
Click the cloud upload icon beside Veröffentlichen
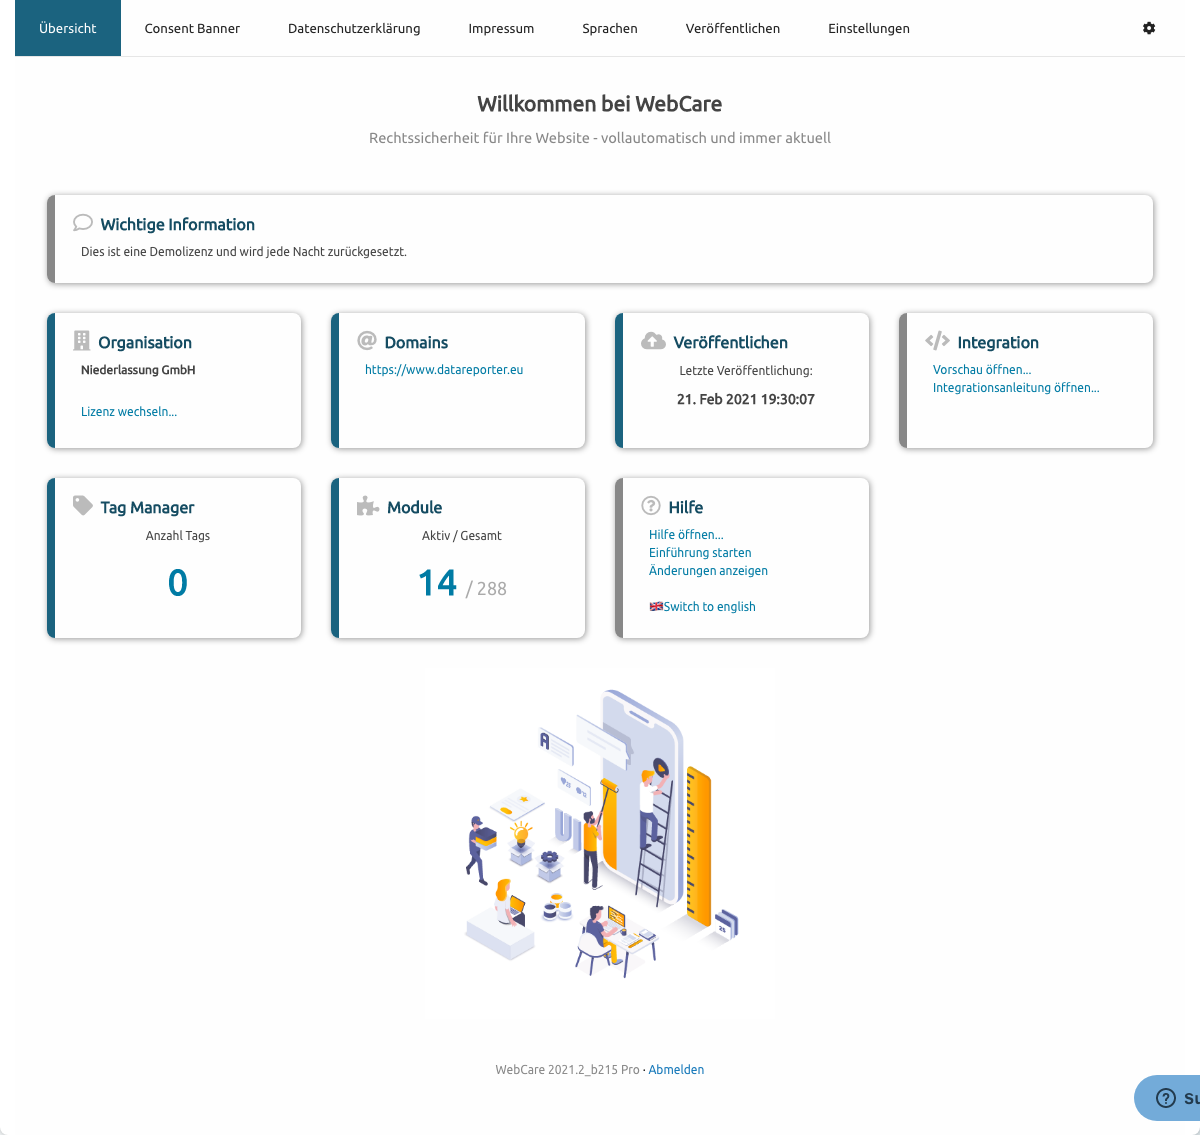(652, 340)
